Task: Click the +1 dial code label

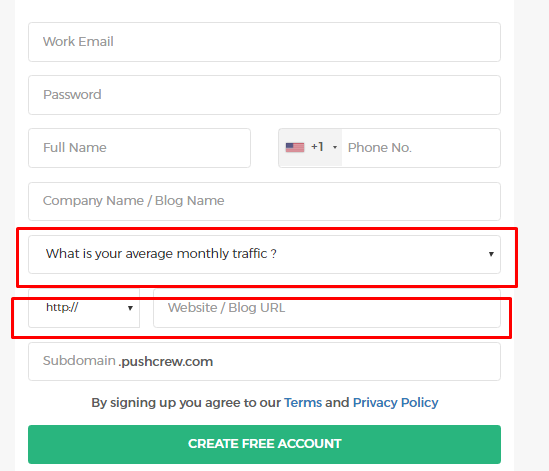Action: coord(317,147)
